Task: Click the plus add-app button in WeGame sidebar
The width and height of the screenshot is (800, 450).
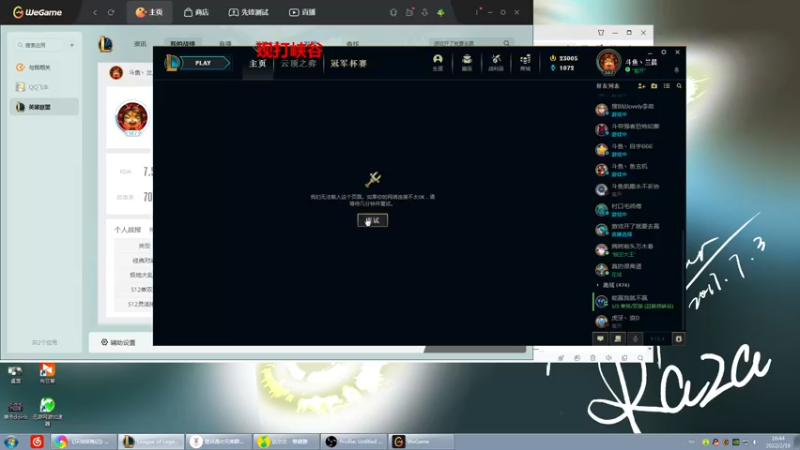Action: [x=72, y=45]
